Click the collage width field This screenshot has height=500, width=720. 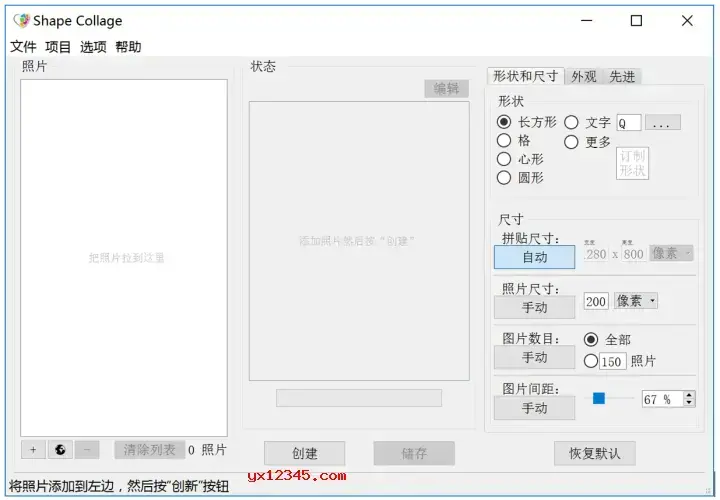point(596,253)
